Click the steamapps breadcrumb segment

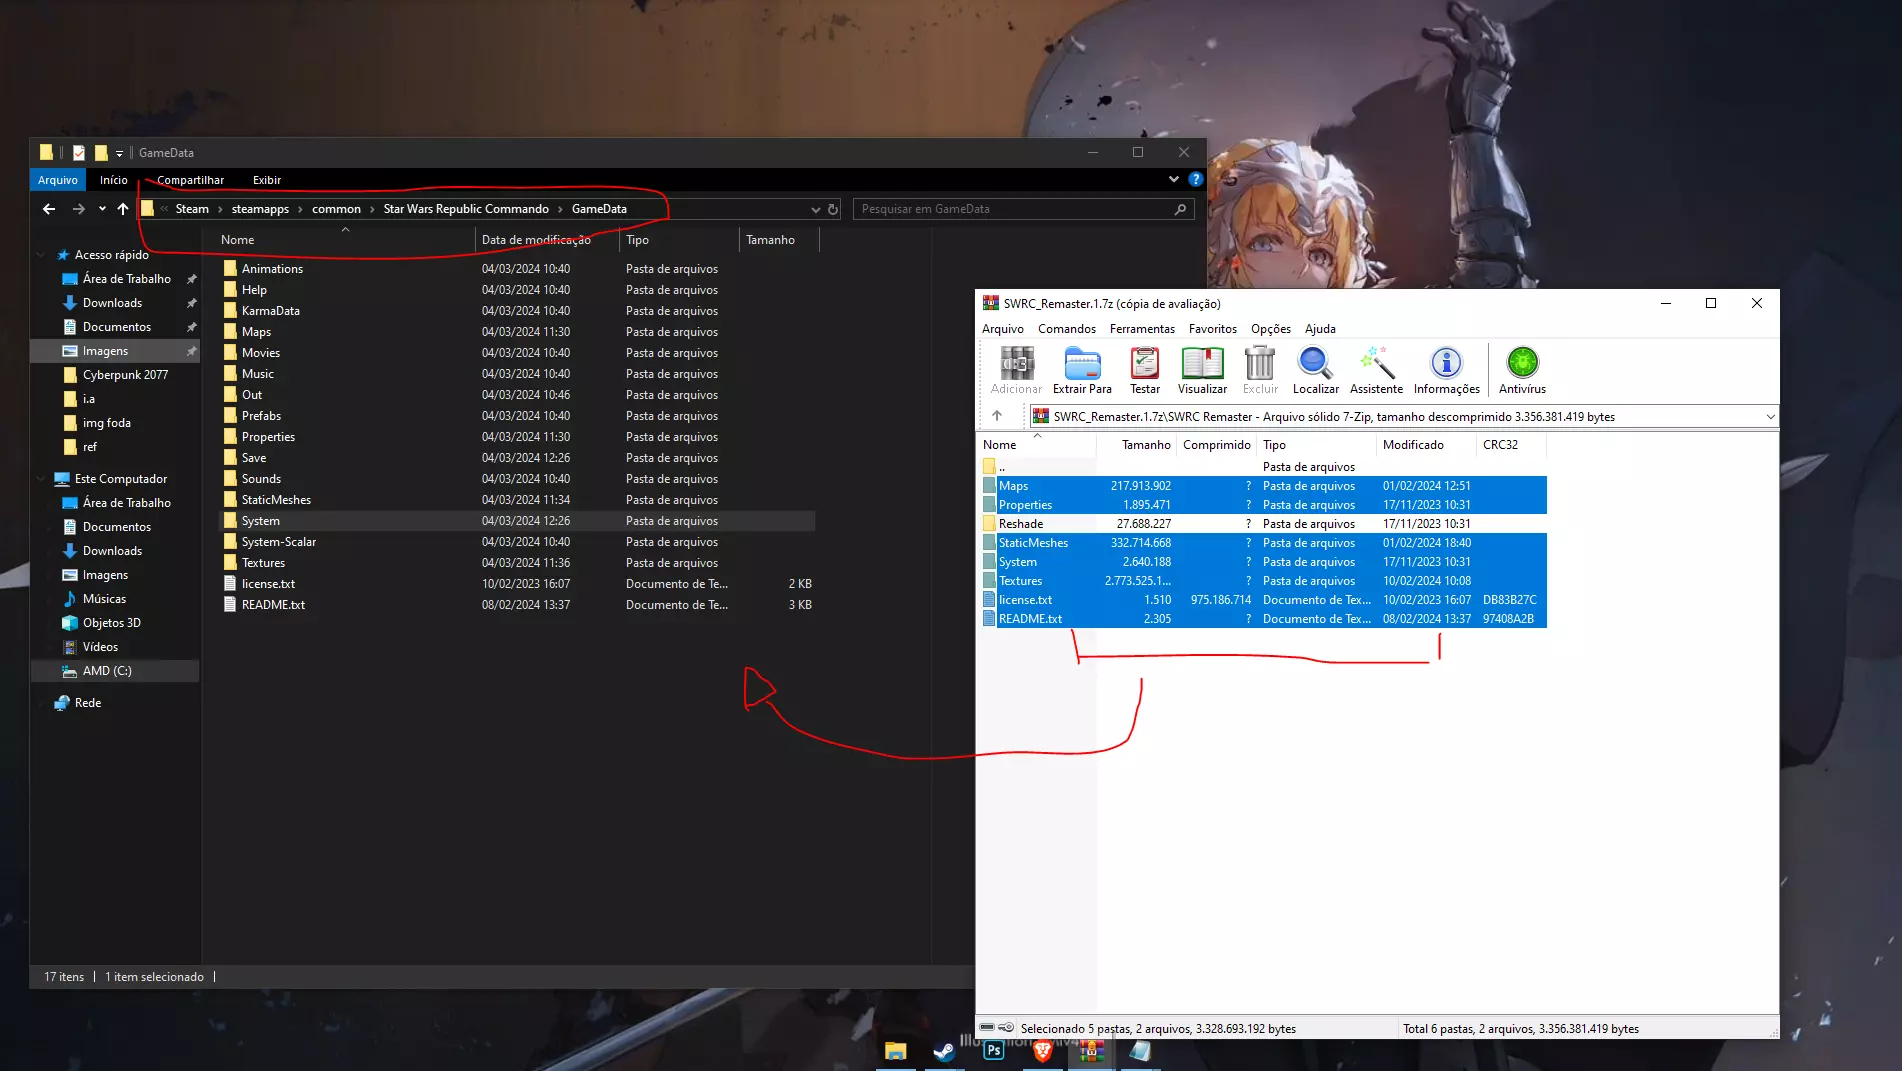(260, 209)
